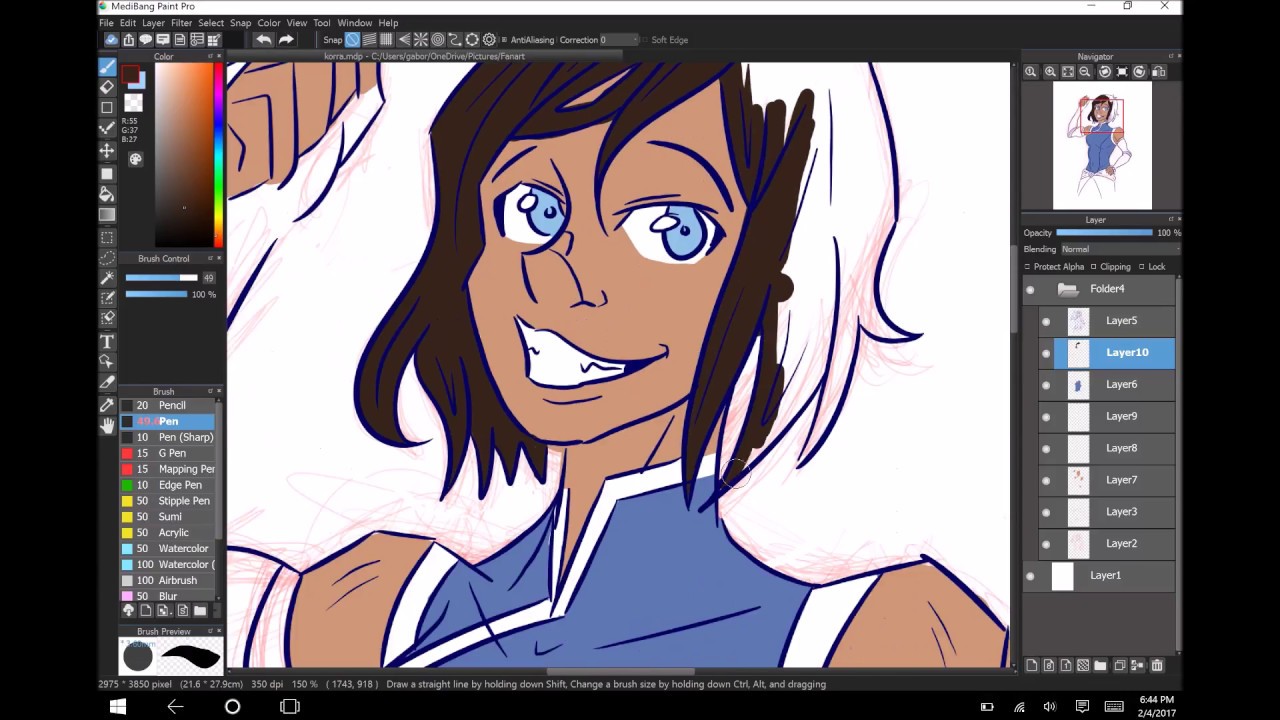The image size is (1280, 720).
Task: Select the Bucket fill tool
Action: coord(107,194)
